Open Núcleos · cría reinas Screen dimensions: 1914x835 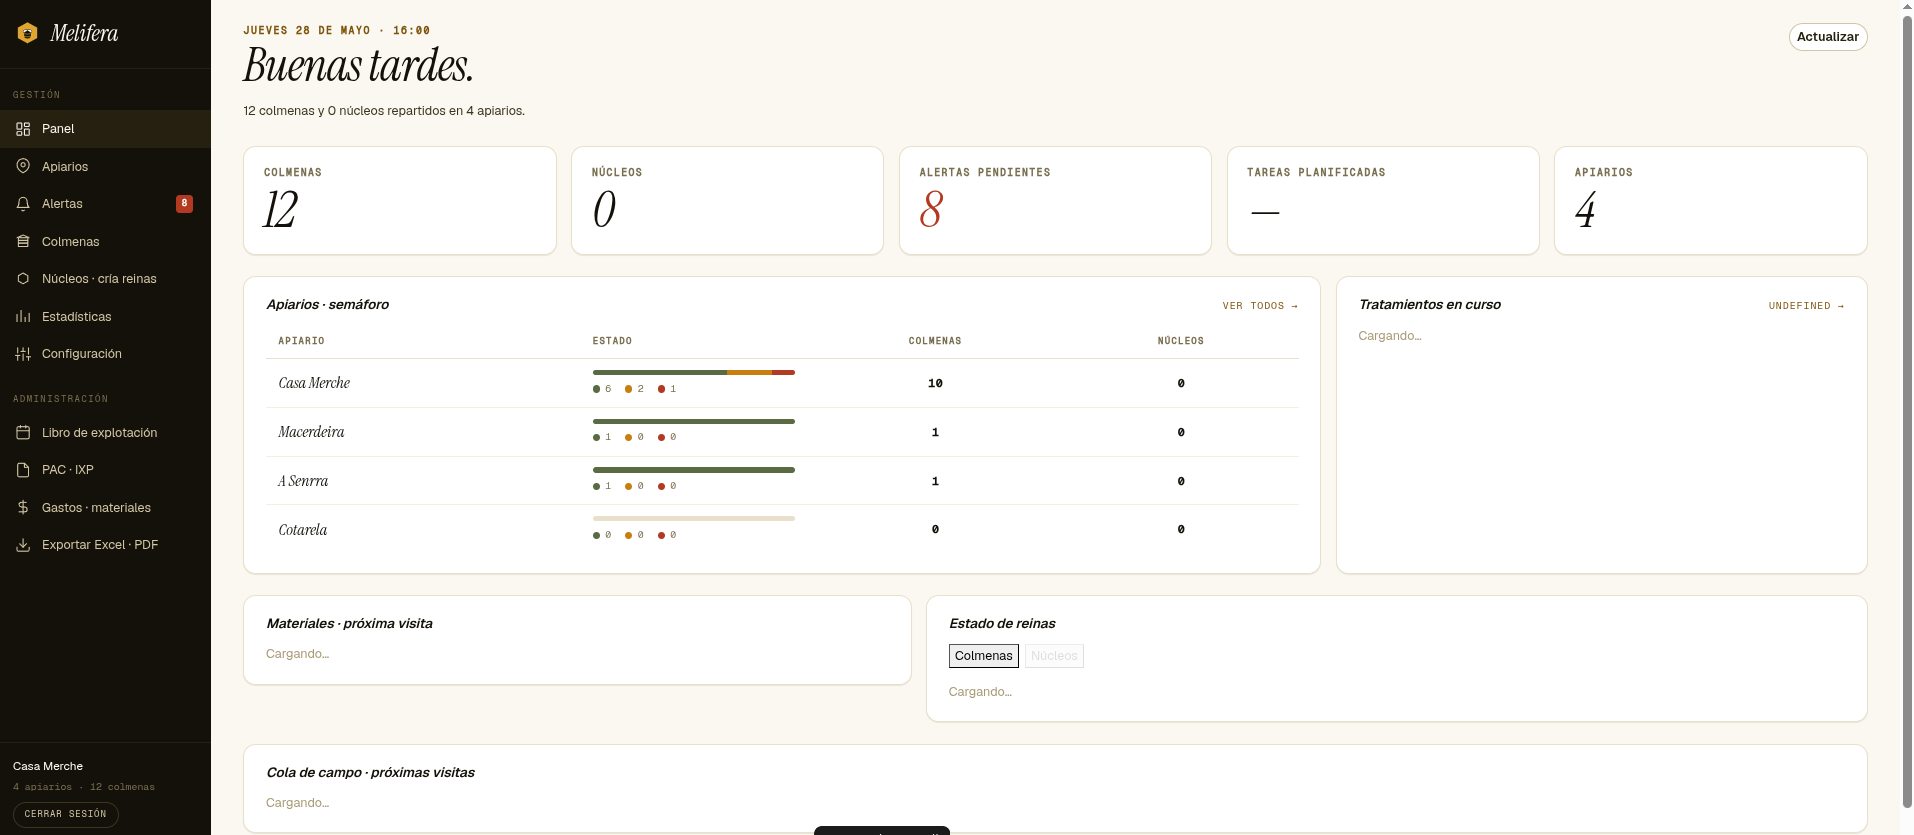click(x=105, y=279)
